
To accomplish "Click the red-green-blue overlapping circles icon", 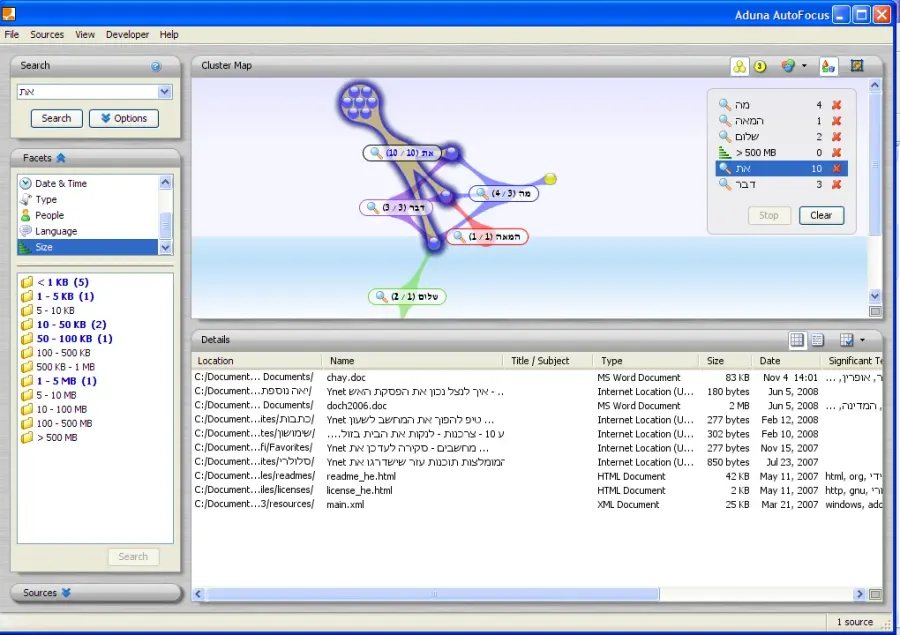I will coord(788,66).
